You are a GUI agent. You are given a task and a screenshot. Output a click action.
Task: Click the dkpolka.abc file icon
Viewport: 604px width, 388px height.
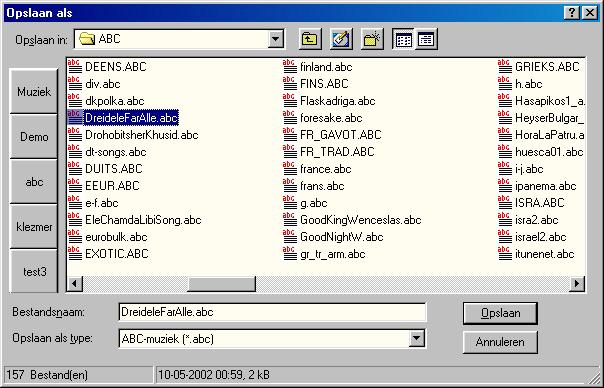tap(75, 101)
